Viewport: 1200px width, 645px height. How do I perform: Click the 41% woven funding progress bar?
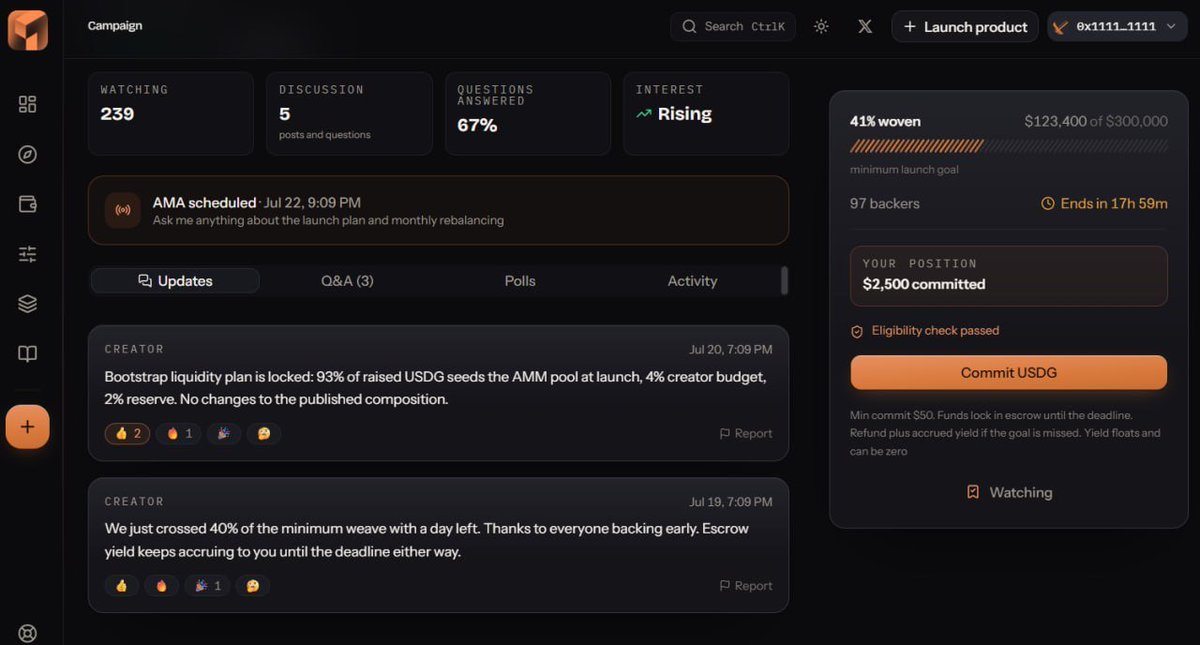[x=1009, y=146]
